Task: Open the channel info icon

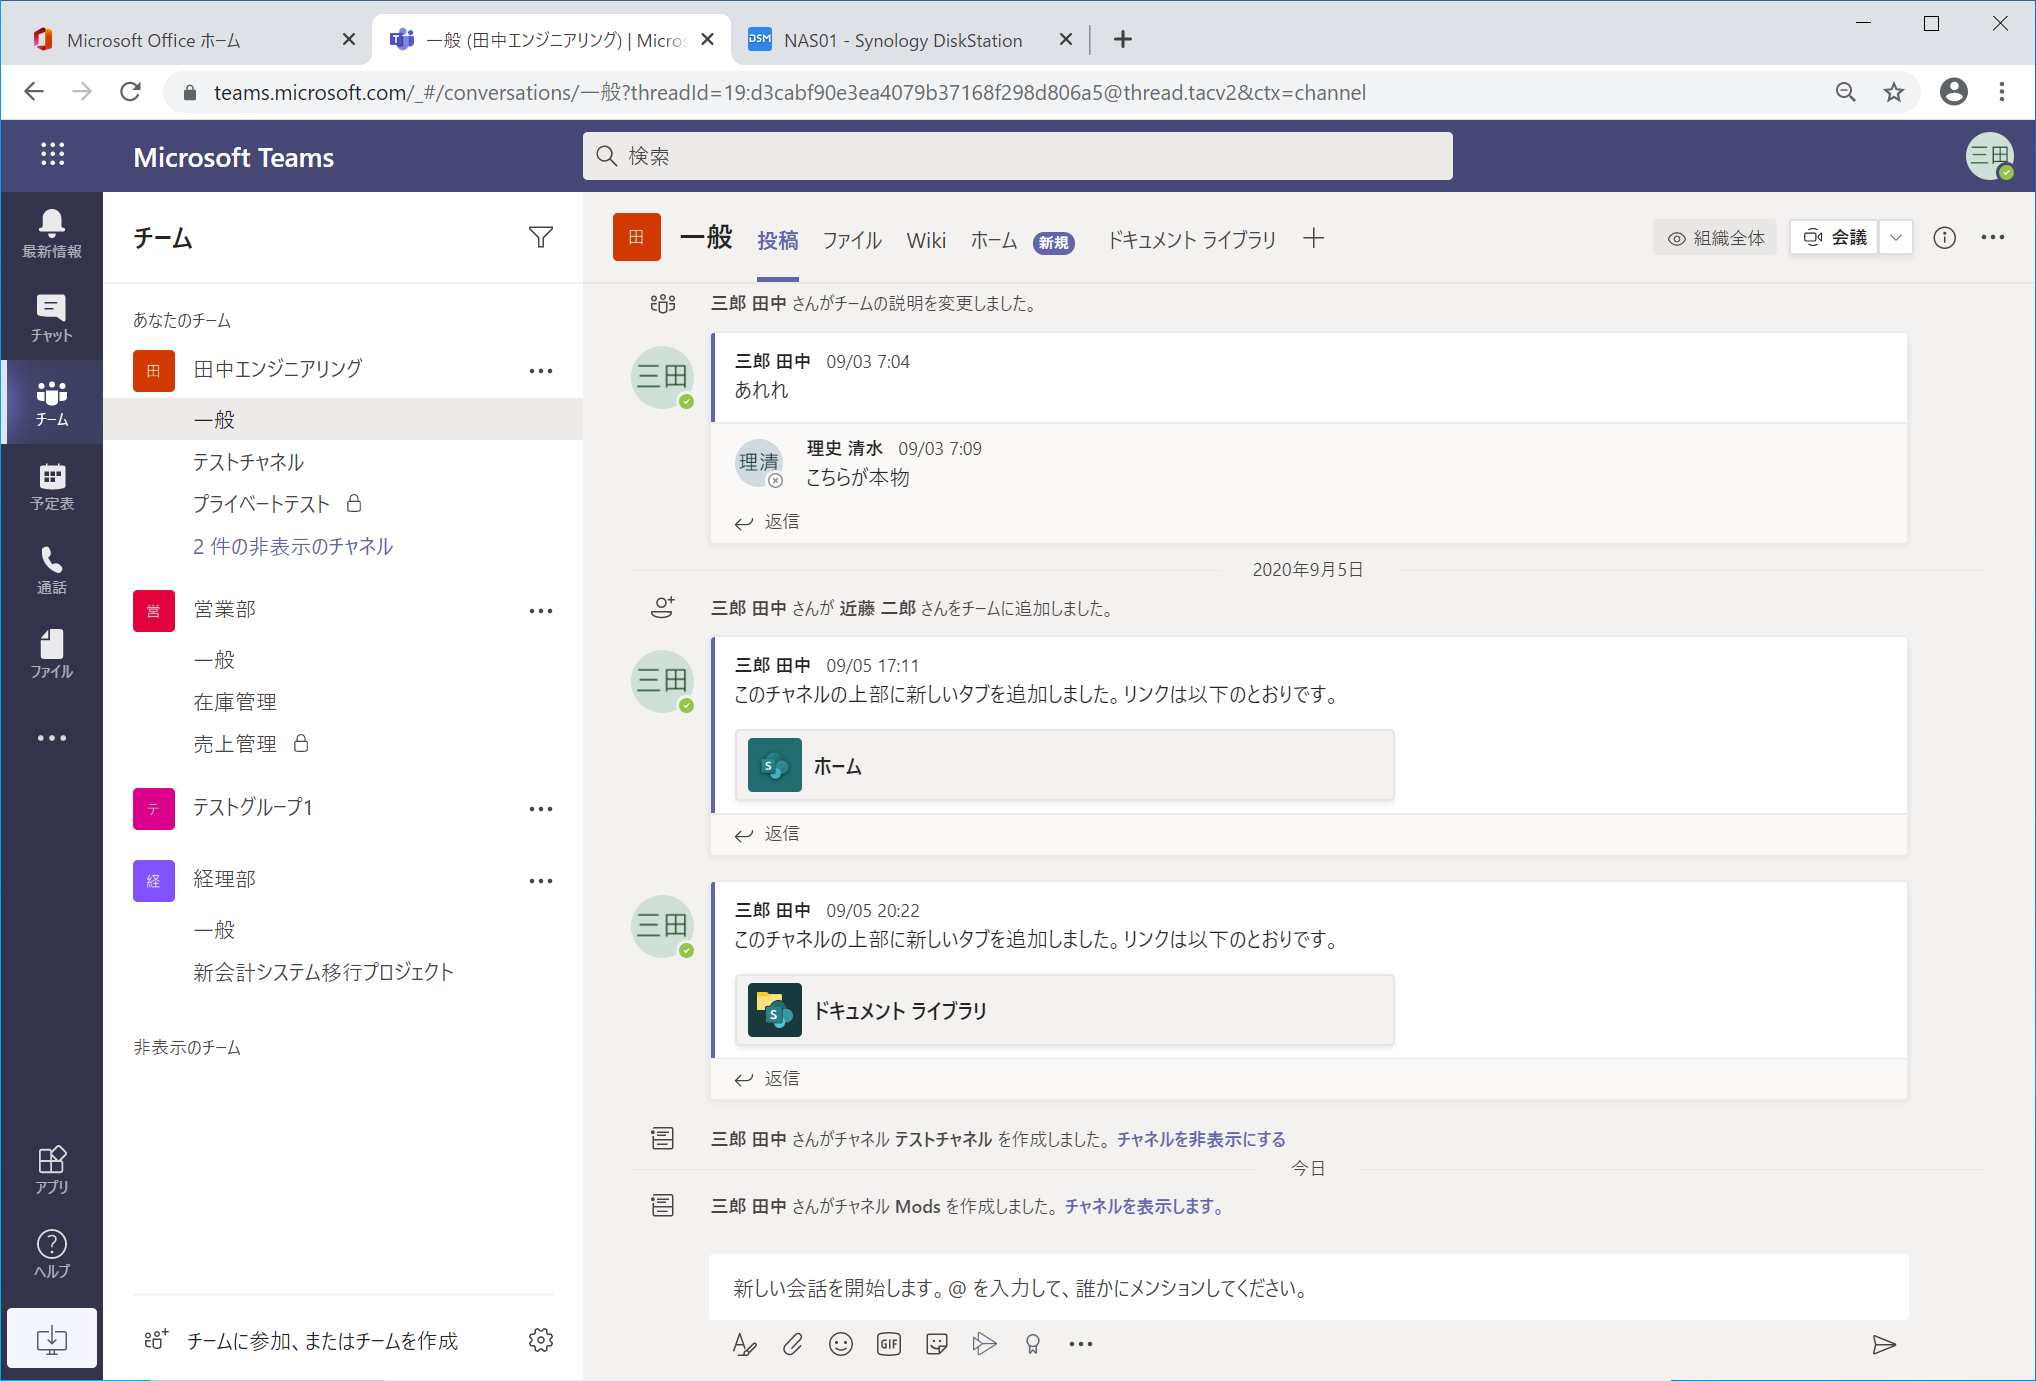Action: [1944, 237]
